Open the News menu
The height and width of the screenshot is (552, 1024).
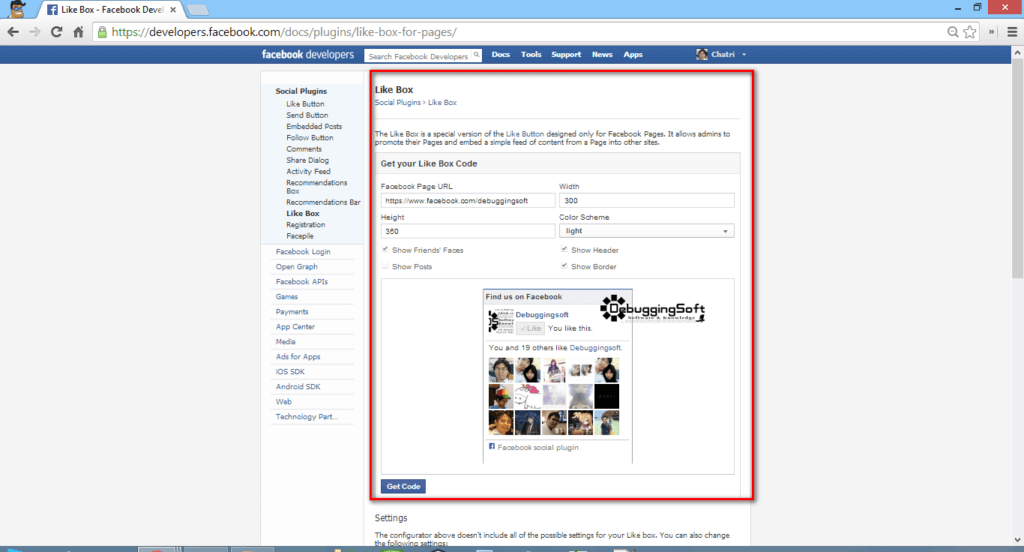pos(602,54)
